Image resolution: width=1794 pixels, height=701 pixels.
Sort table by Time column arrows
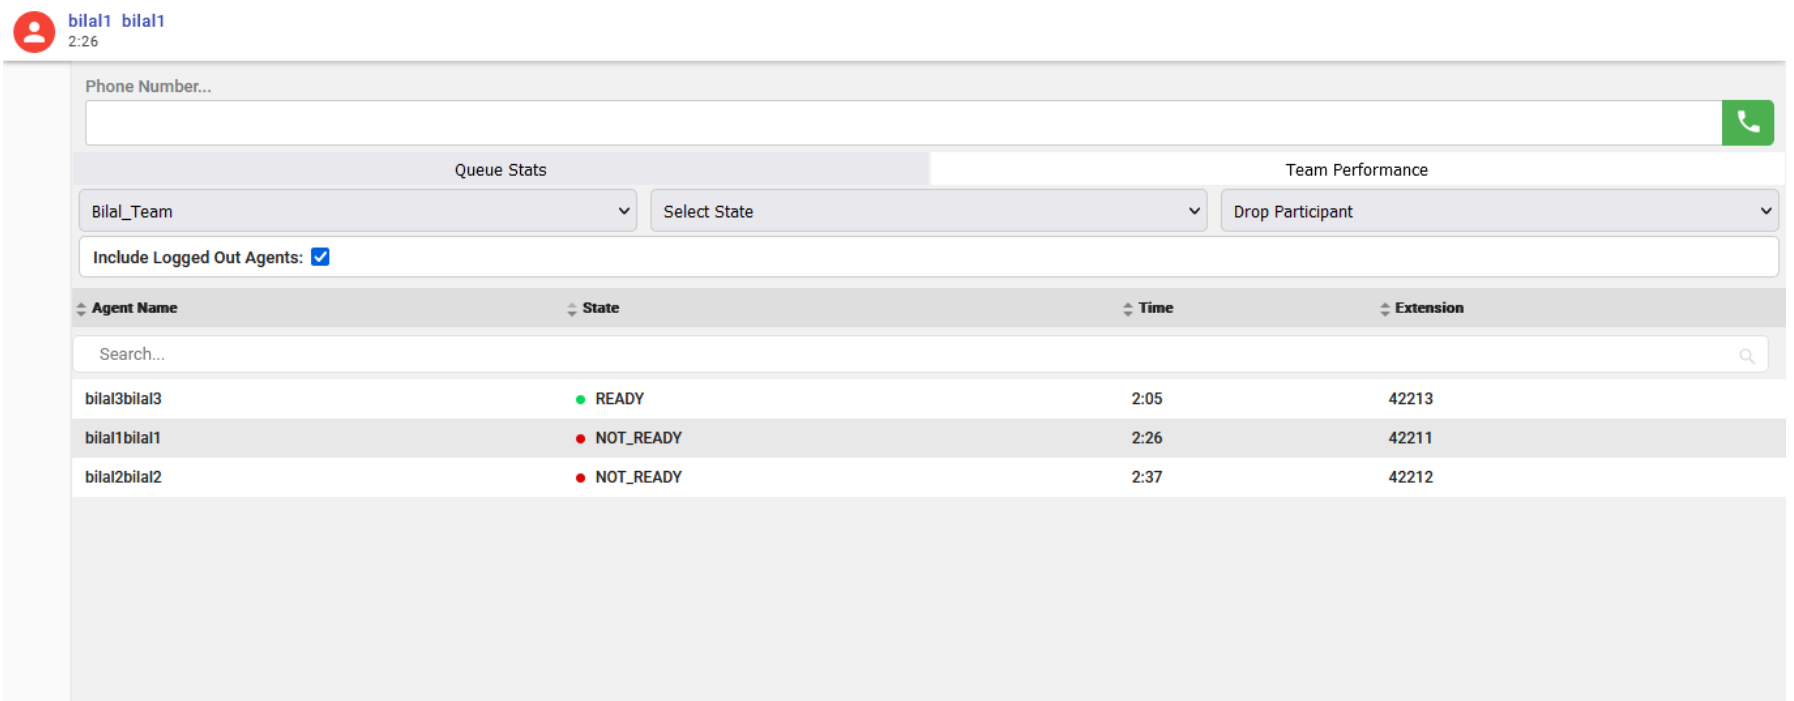point(1128,309)
